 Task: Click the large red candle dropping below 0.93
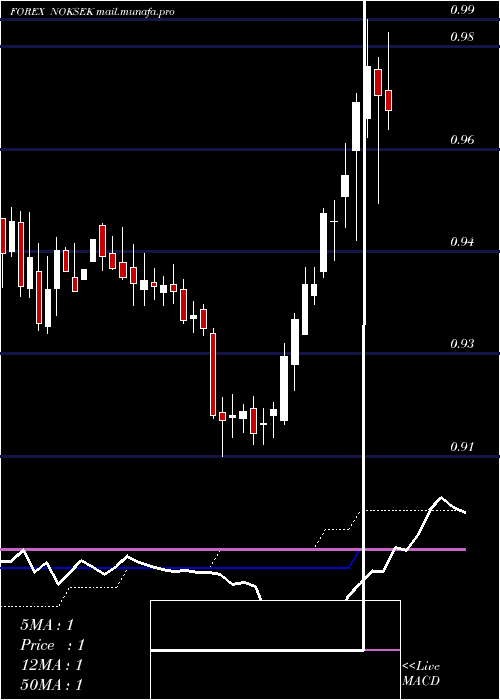[x=213, y=374]
